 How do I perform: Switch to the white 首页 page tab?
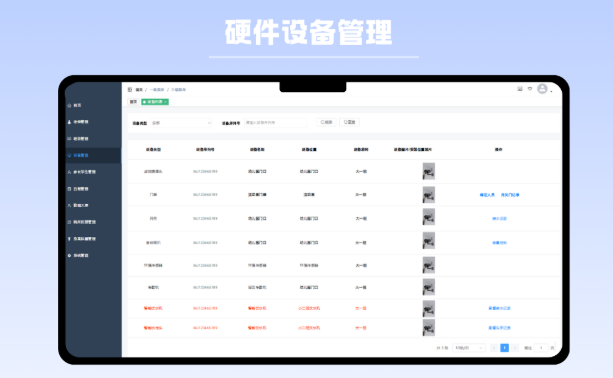click(133, 102)
